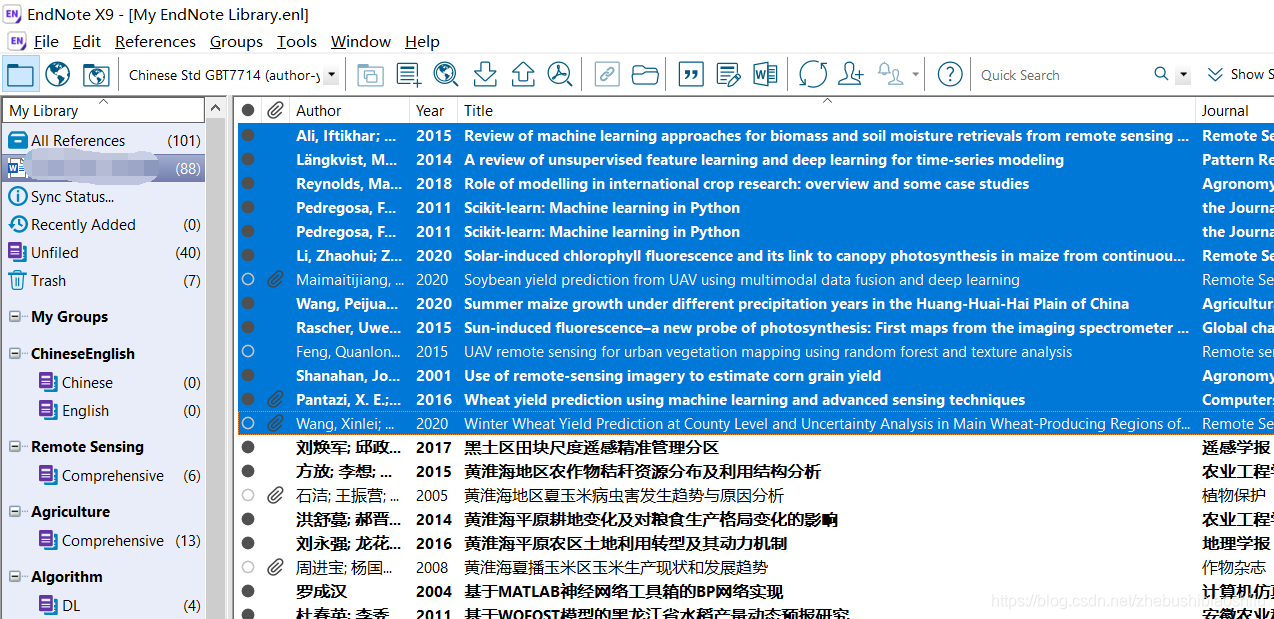Click the Sync Library circular arrows icon
Screen dimensions: 1274x619
pyautogui.click(x=813, y=74)
